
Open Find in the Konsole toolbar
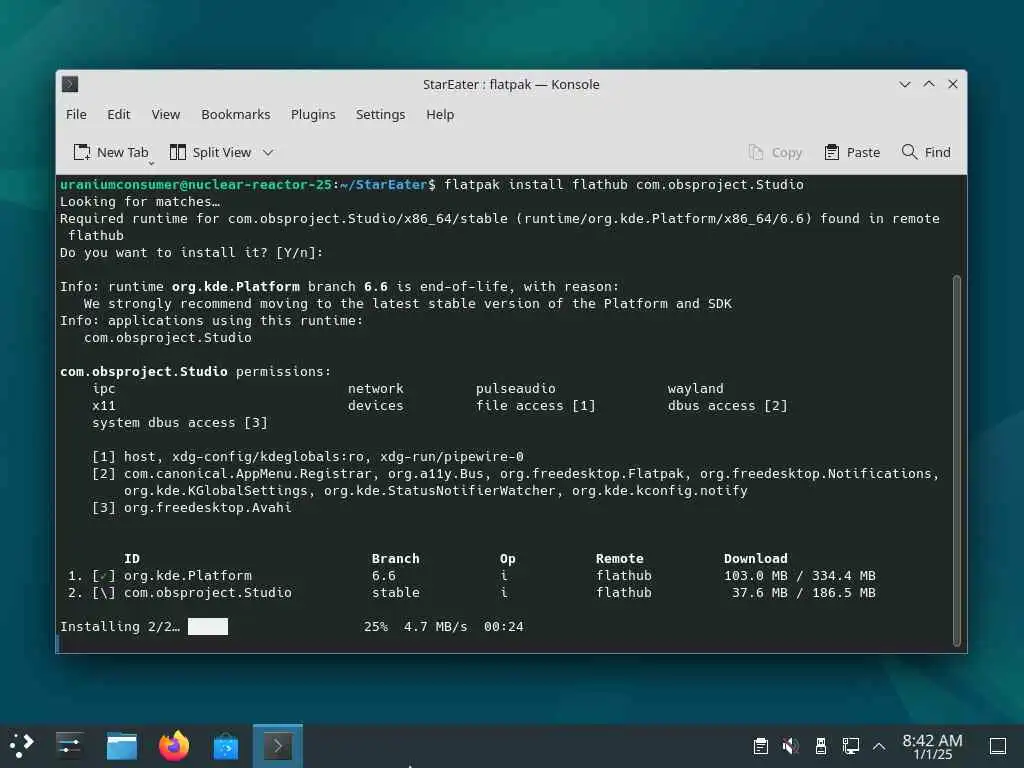926,152
